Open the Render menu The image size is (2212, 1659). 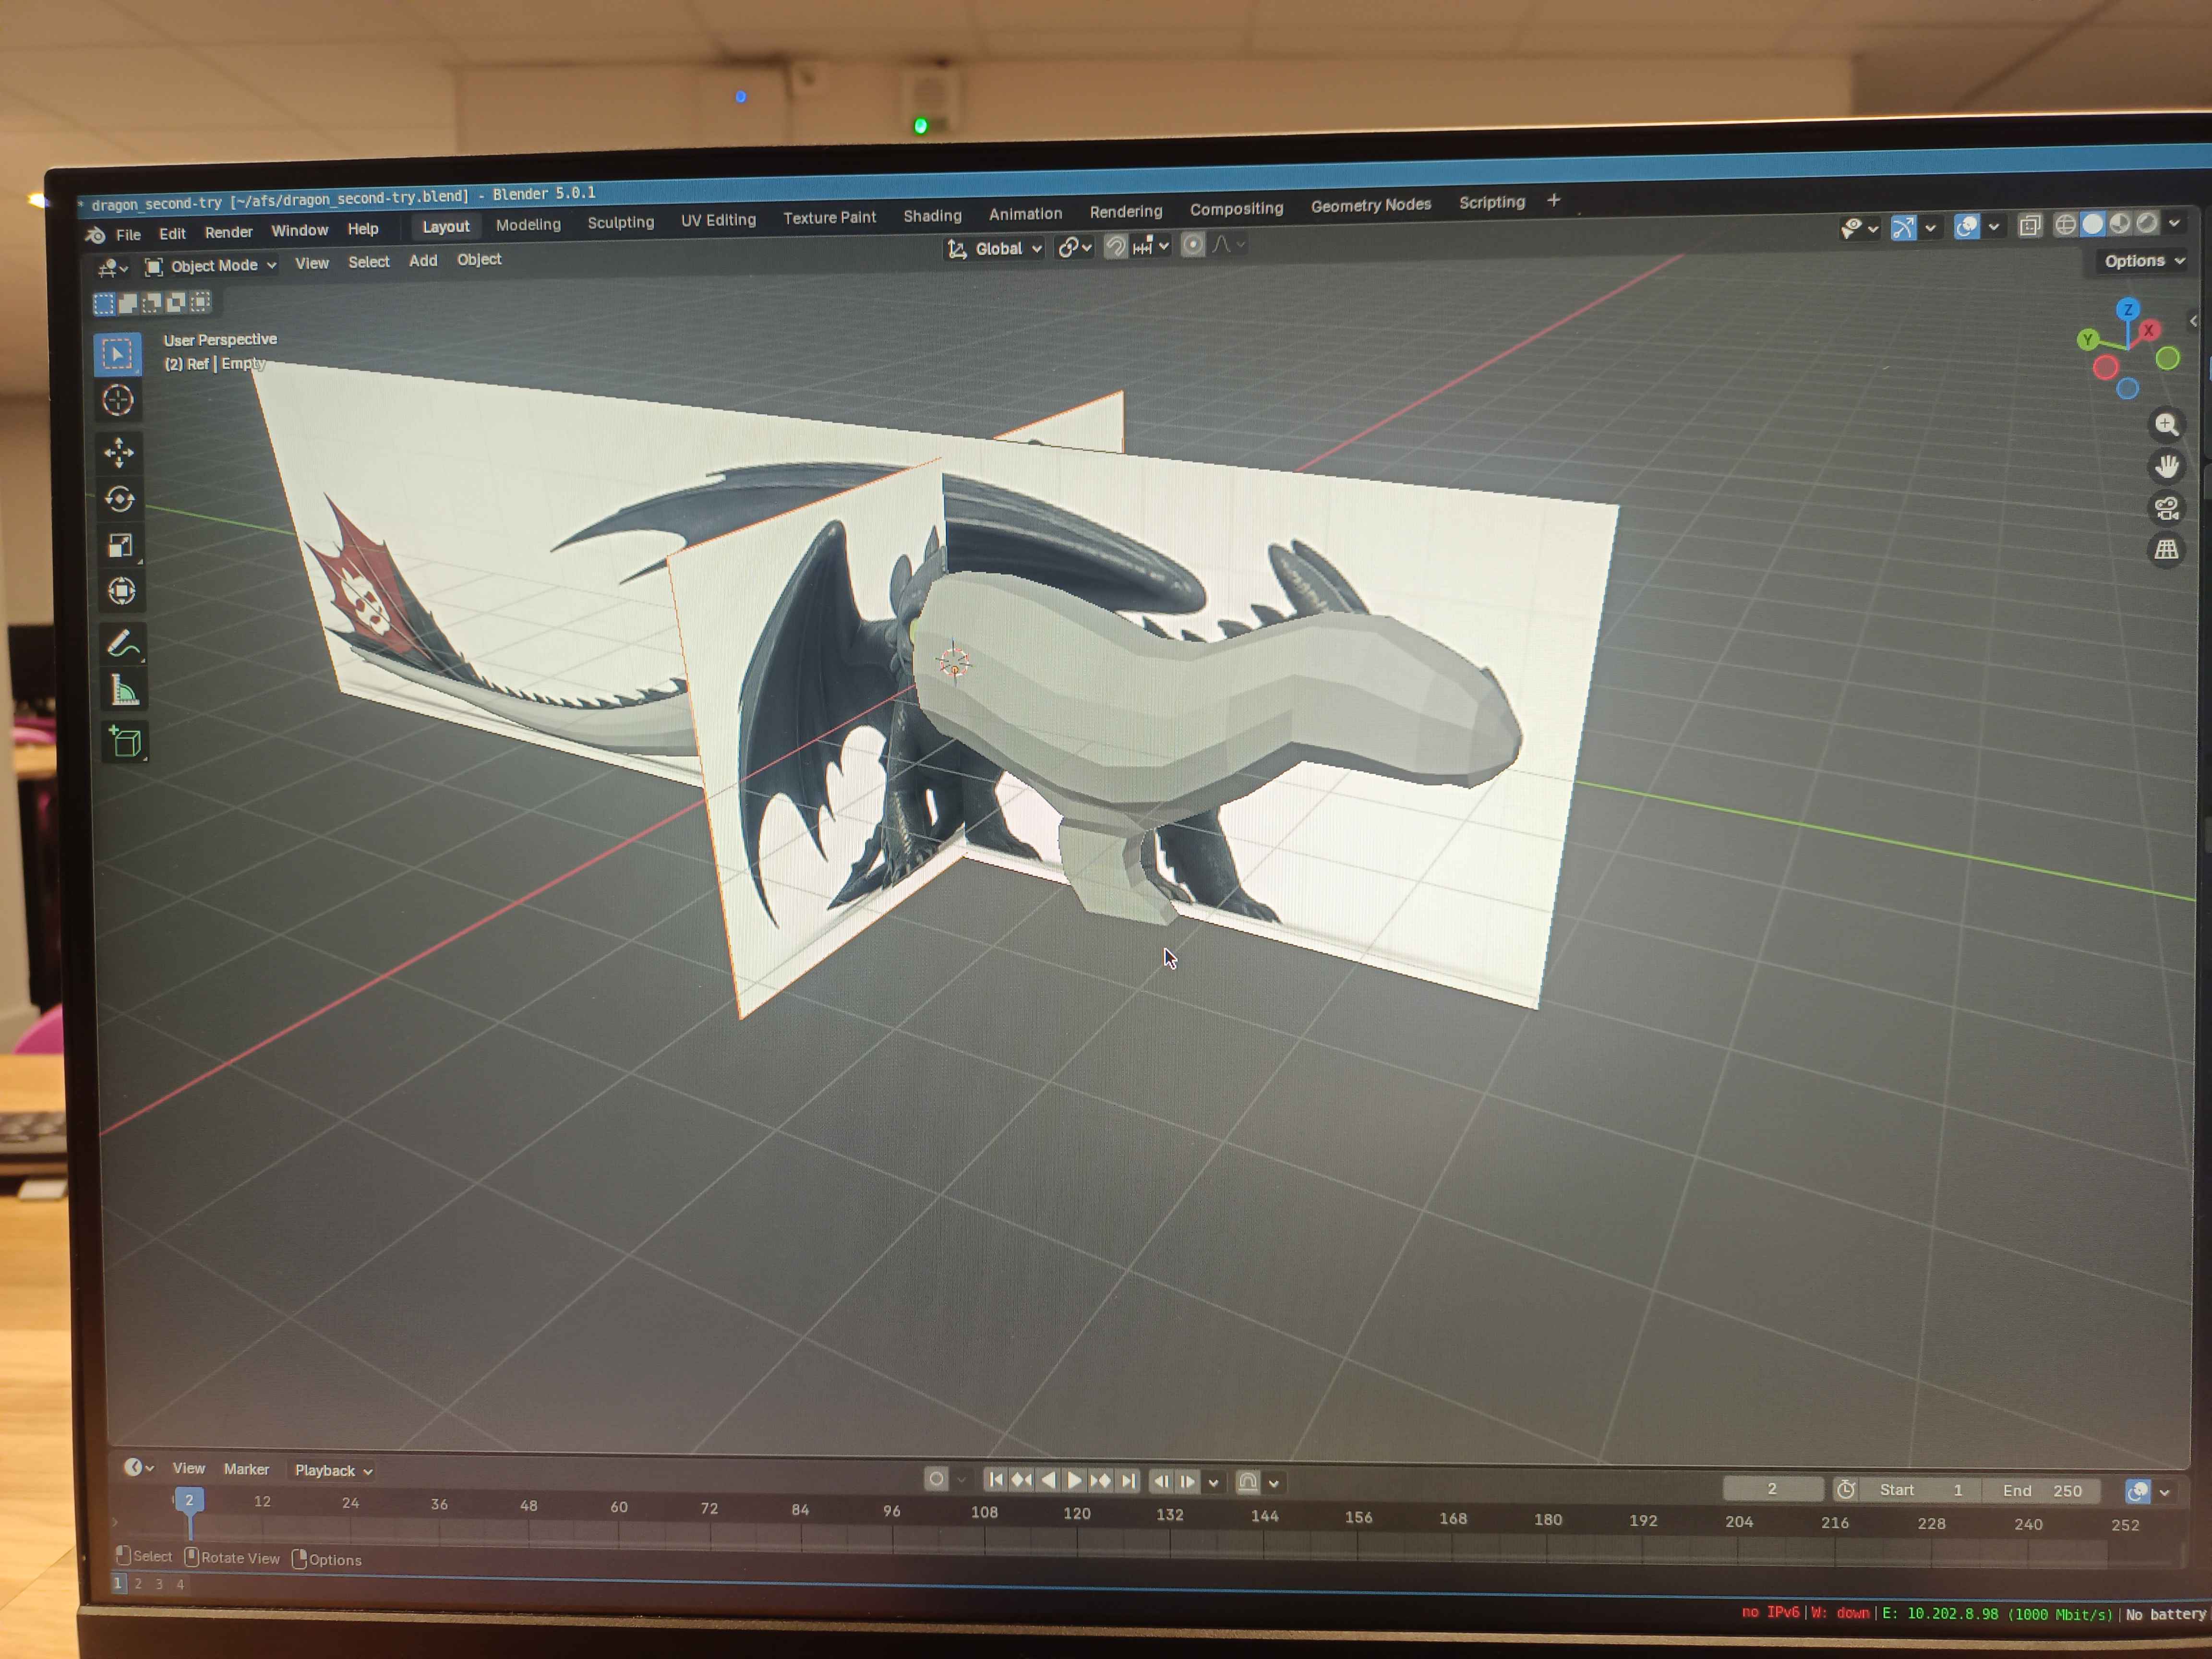[x=228, y=232]
